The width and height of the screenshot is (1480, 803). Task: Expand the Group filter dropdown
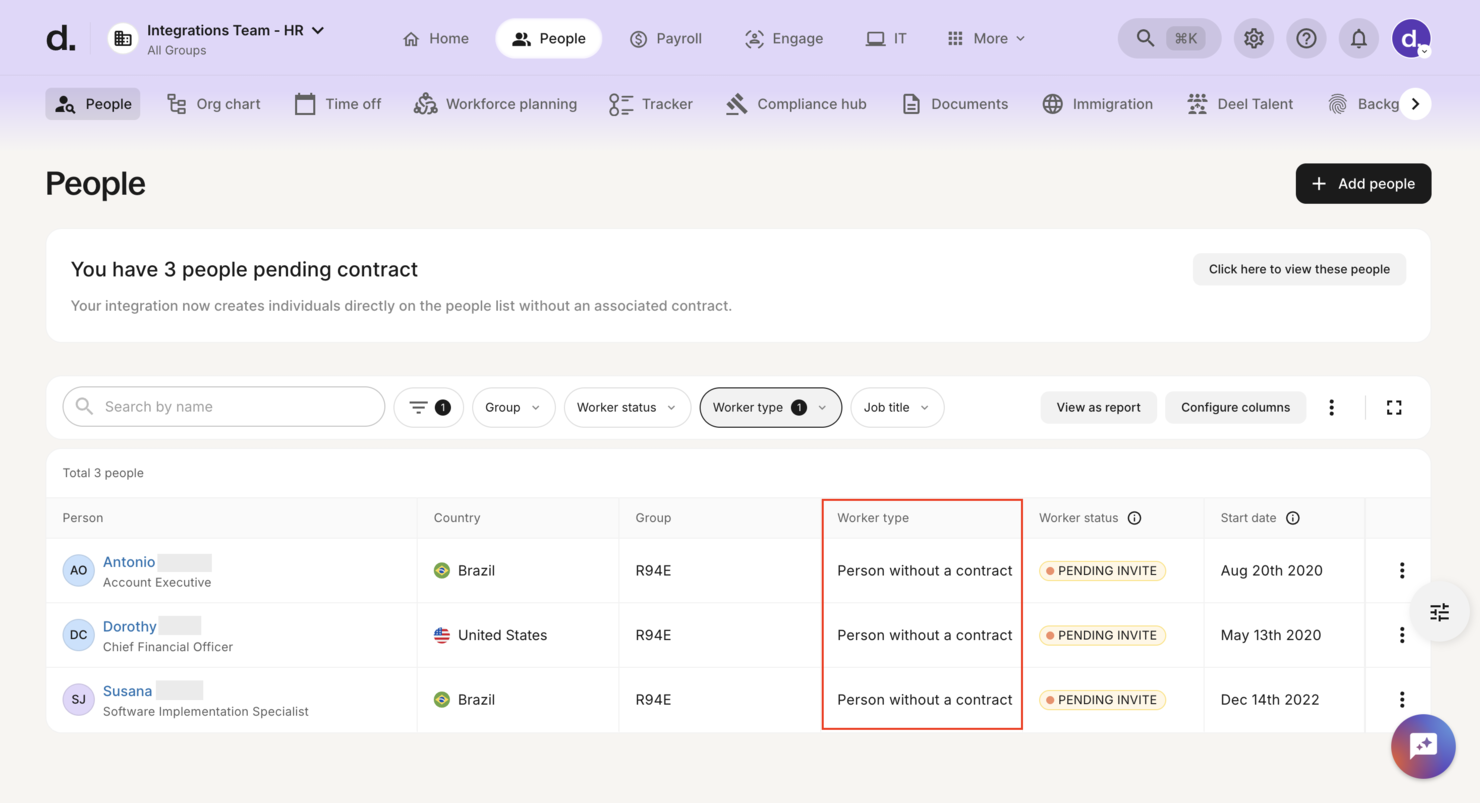[x=513, y=407]
